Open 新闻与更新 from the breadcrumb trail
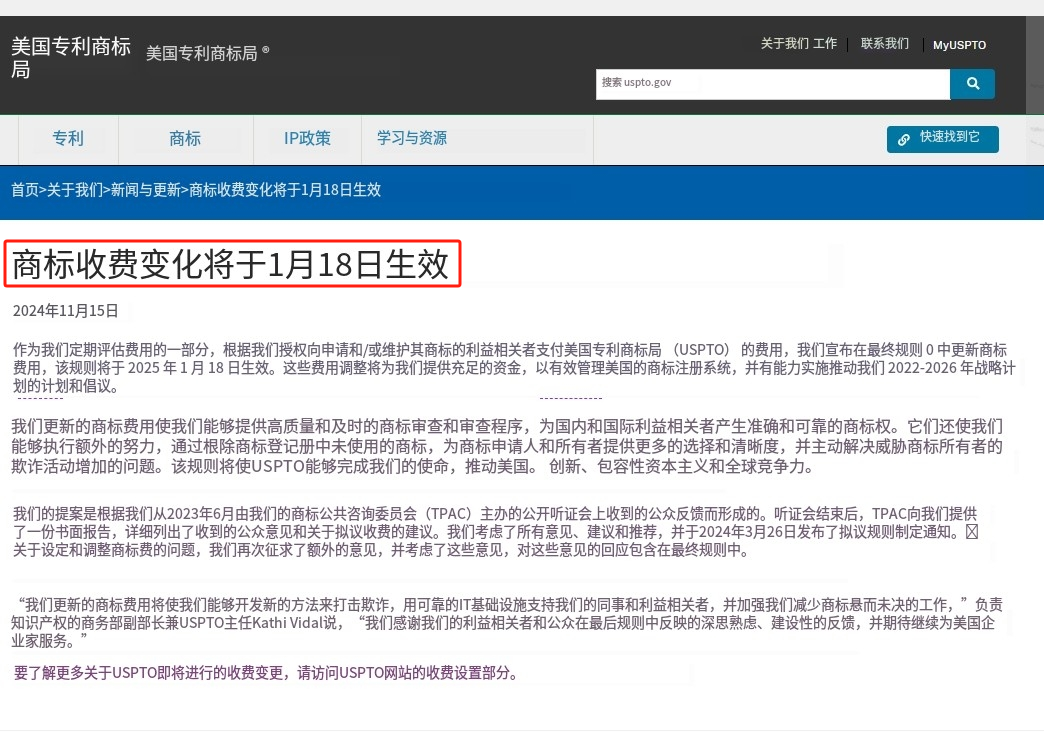1044x733 pixels. coord(145,190)
